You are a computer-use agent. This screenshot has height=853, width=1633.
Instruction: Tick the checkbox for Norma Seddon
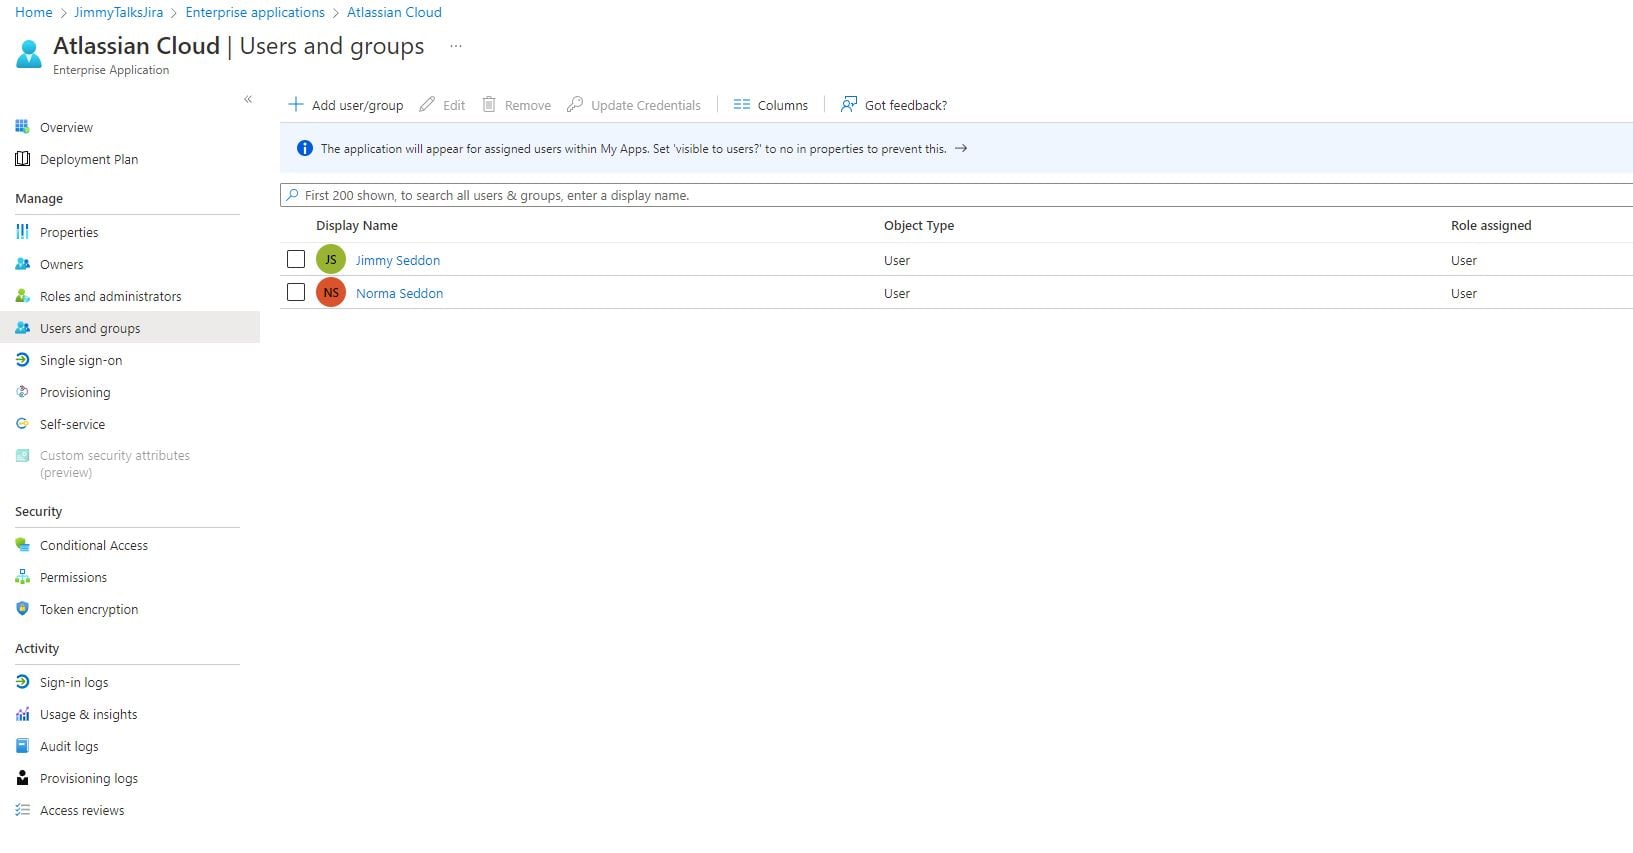point(296,292)
